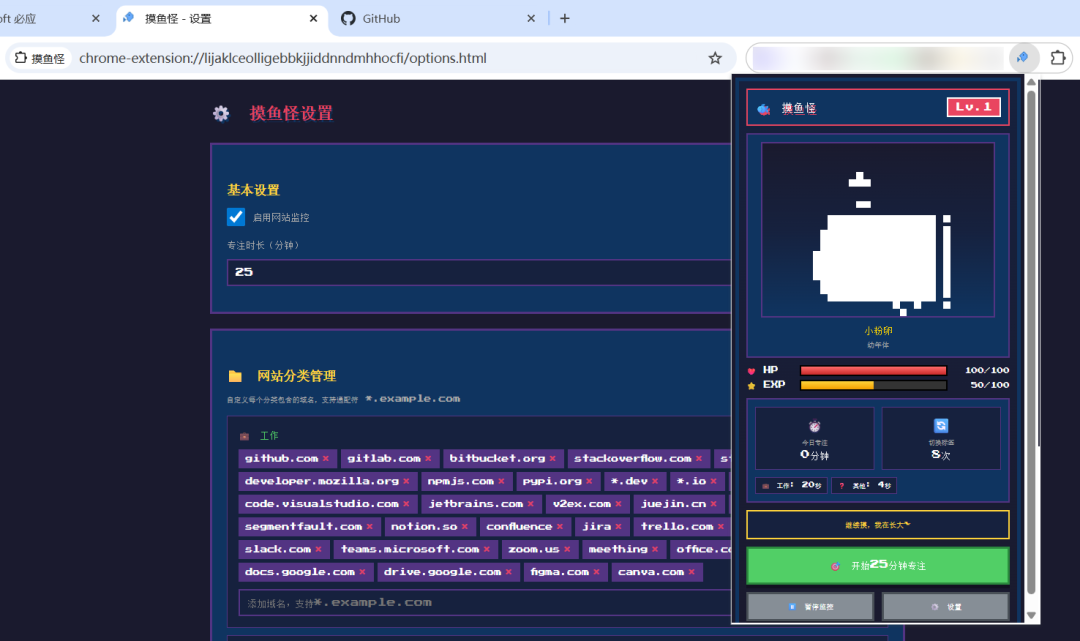Click the red HP progress bar
This screenshot has width=1080, height=641.
click(x=873, y=370)
